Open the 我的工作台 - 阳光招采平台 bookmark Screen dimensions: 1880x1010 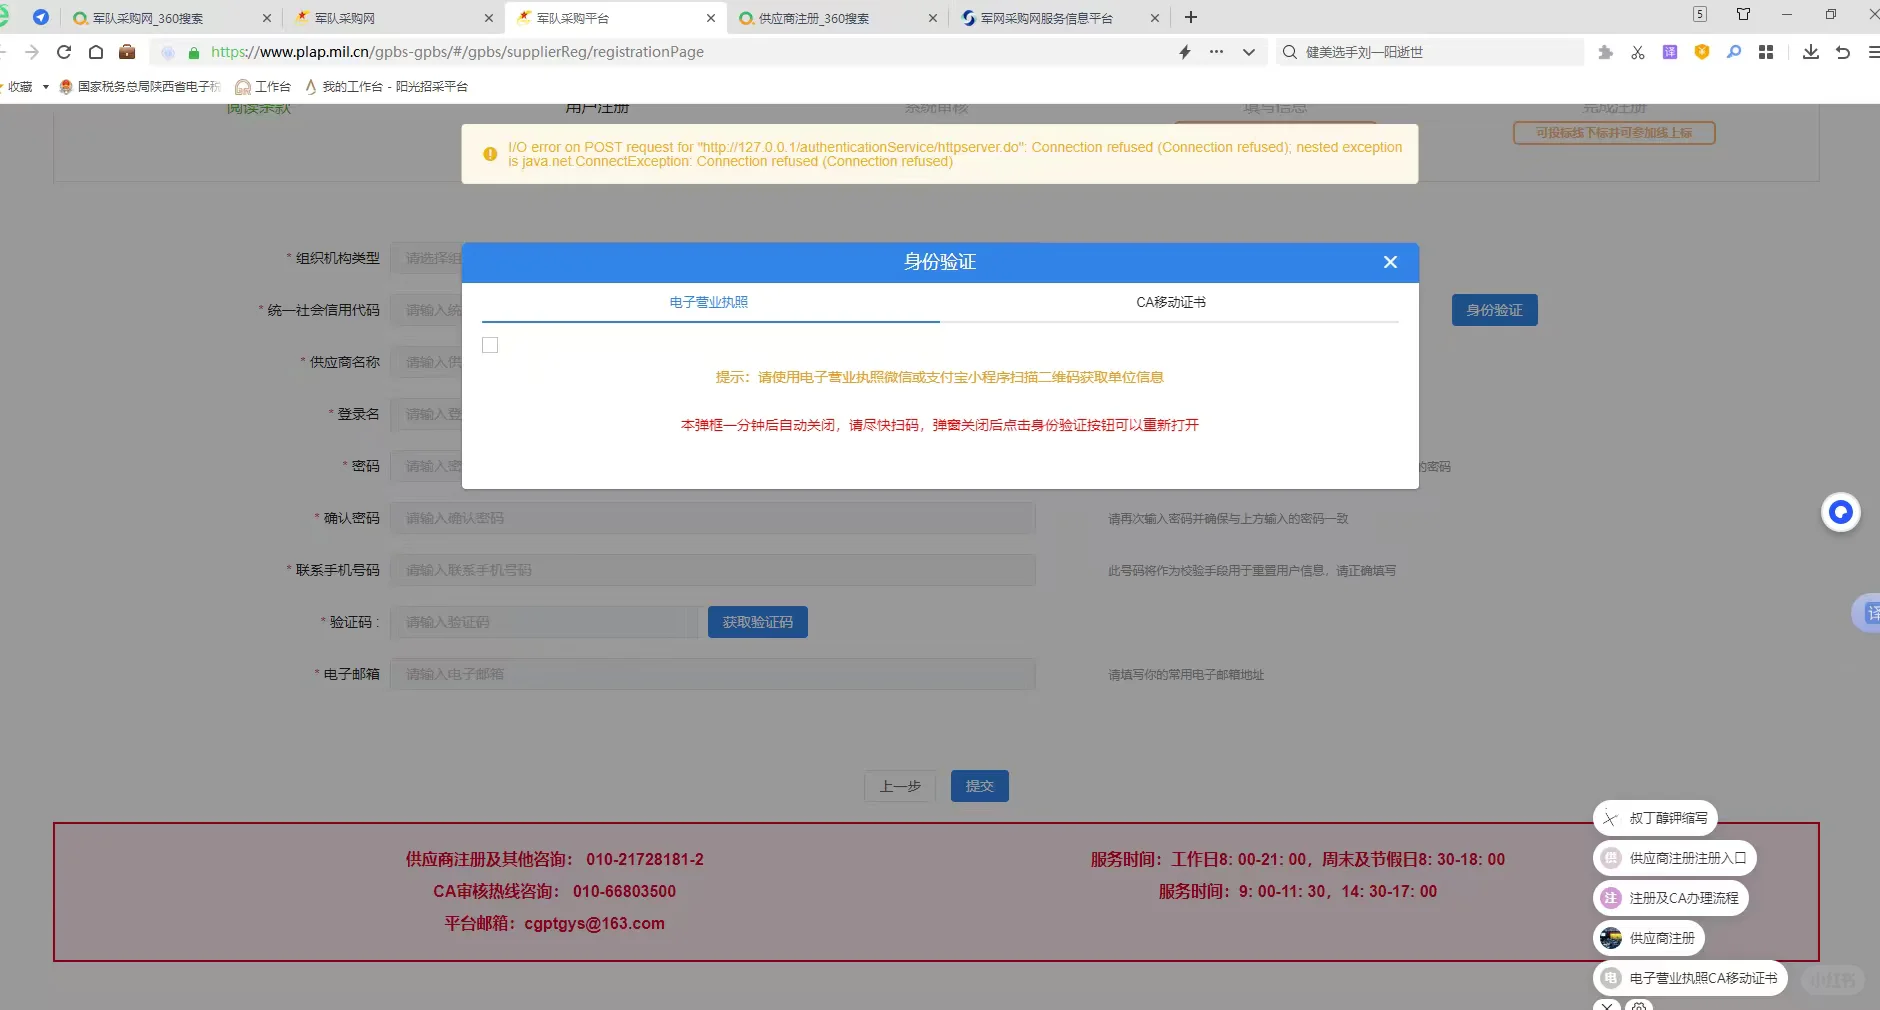click(386, 87)
